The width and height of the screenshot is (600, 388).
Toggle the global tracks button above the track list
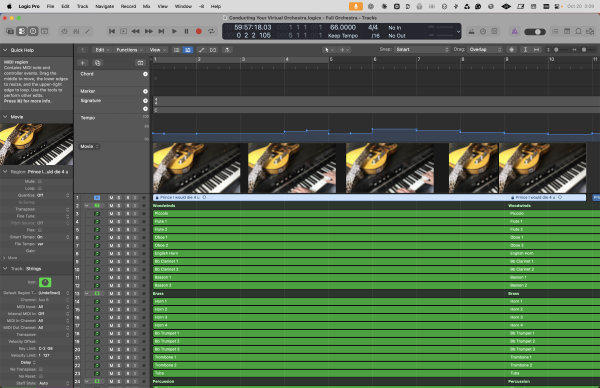pos(140,63)
